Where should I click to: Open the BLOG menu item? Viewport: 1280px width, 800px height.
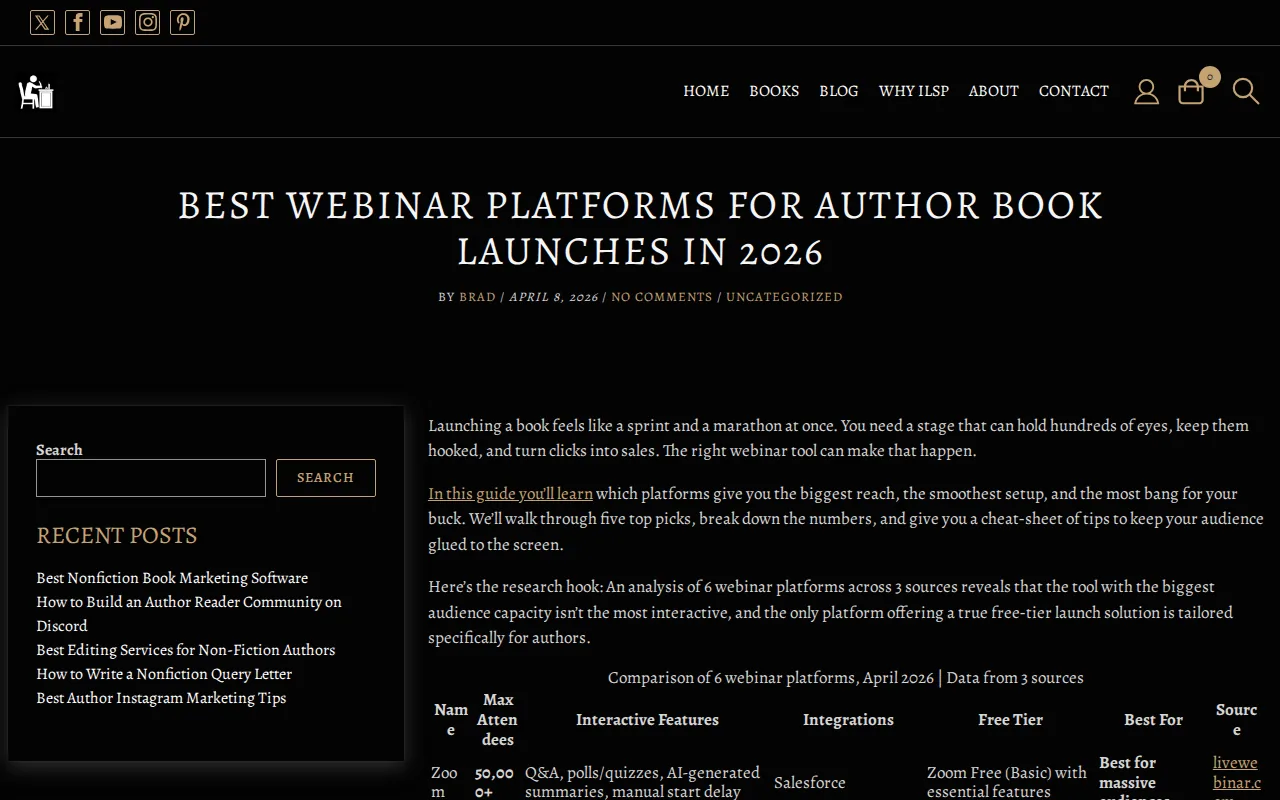[x=839, y=91]
